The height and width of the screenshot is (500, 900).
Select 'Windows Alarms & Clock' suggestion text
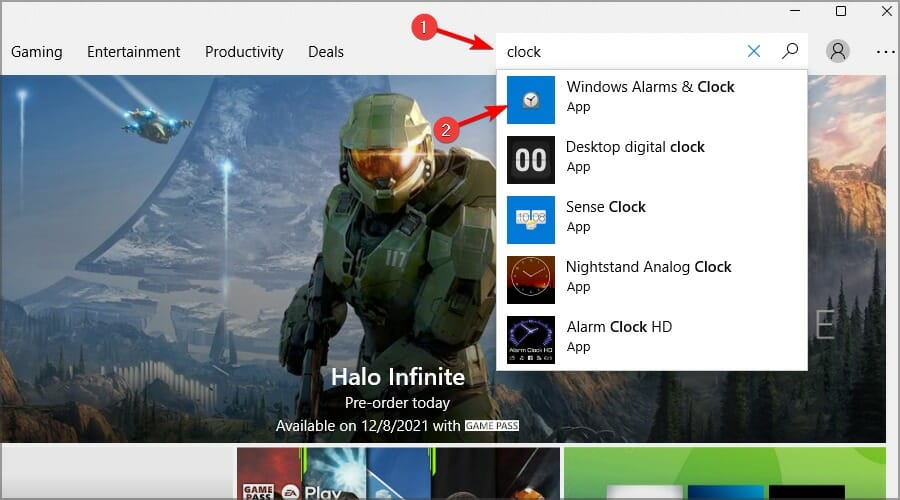coord(650,87)
